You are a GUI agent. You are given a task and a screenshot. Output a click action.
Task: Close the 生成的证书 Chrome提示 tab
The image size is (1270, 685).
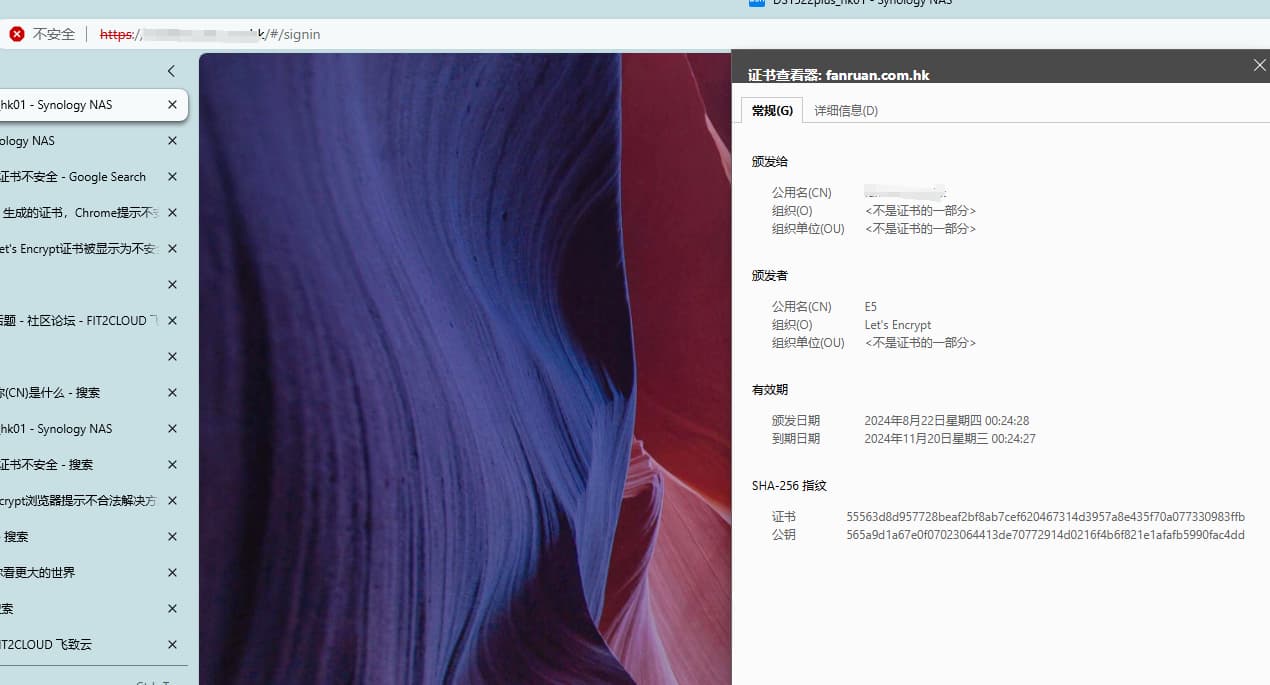172,213
